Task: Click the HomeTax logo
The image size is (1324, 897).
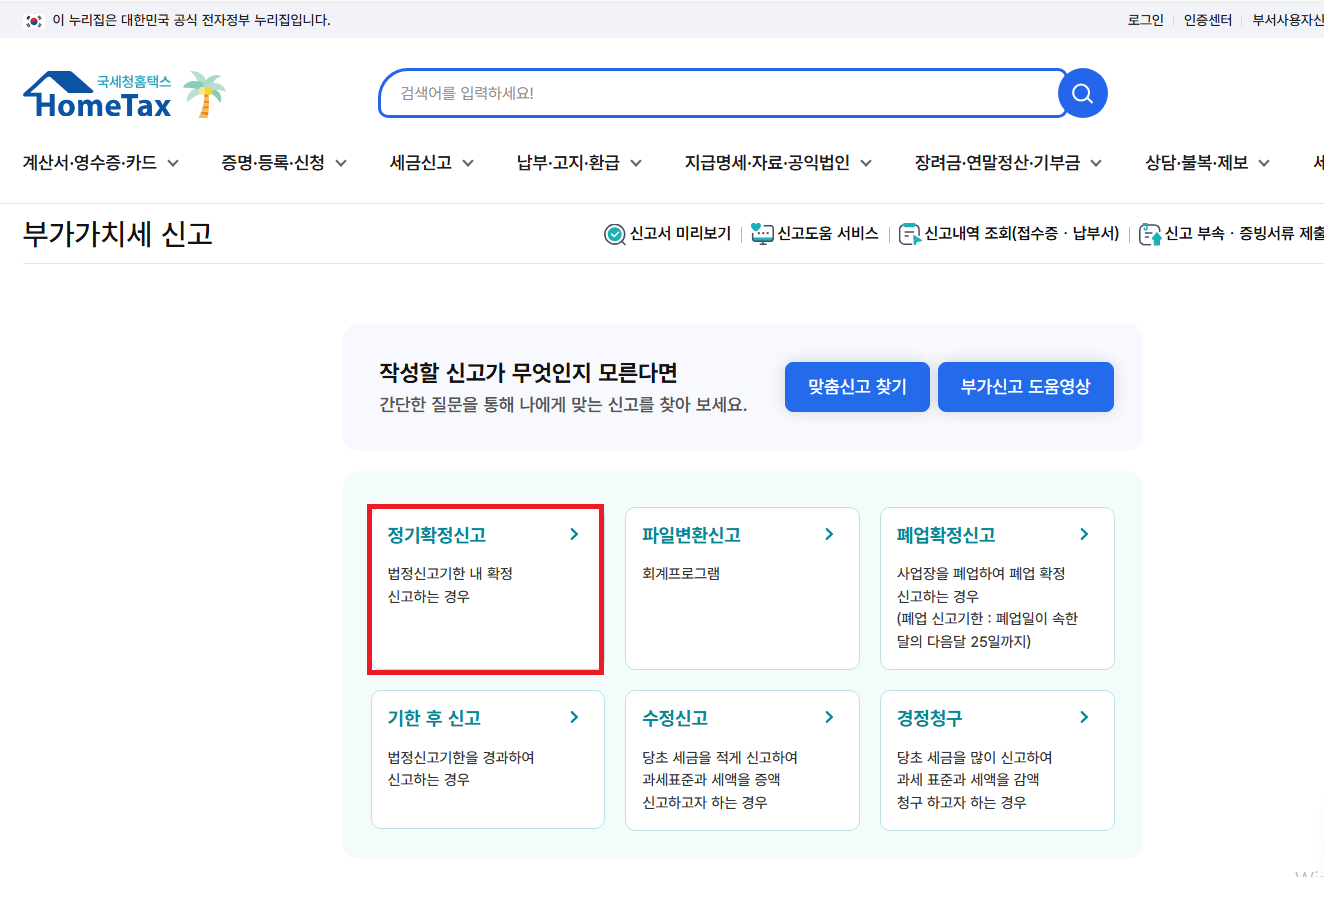Action: [95, 95]
